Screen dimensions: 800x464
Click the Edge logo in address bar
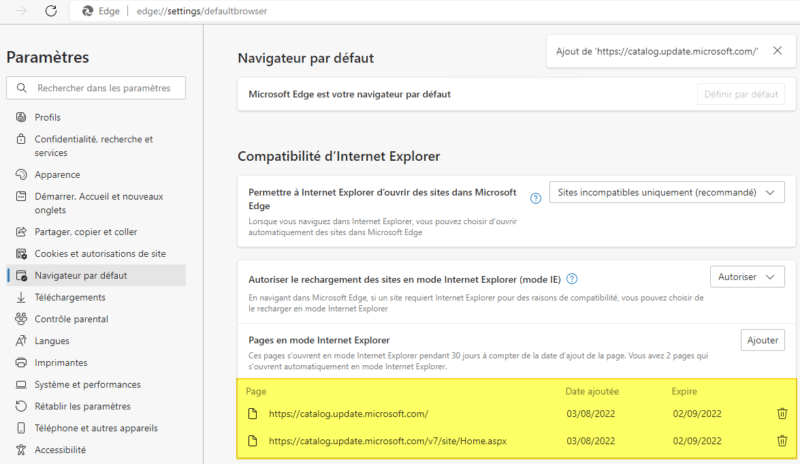pos(88,11)
